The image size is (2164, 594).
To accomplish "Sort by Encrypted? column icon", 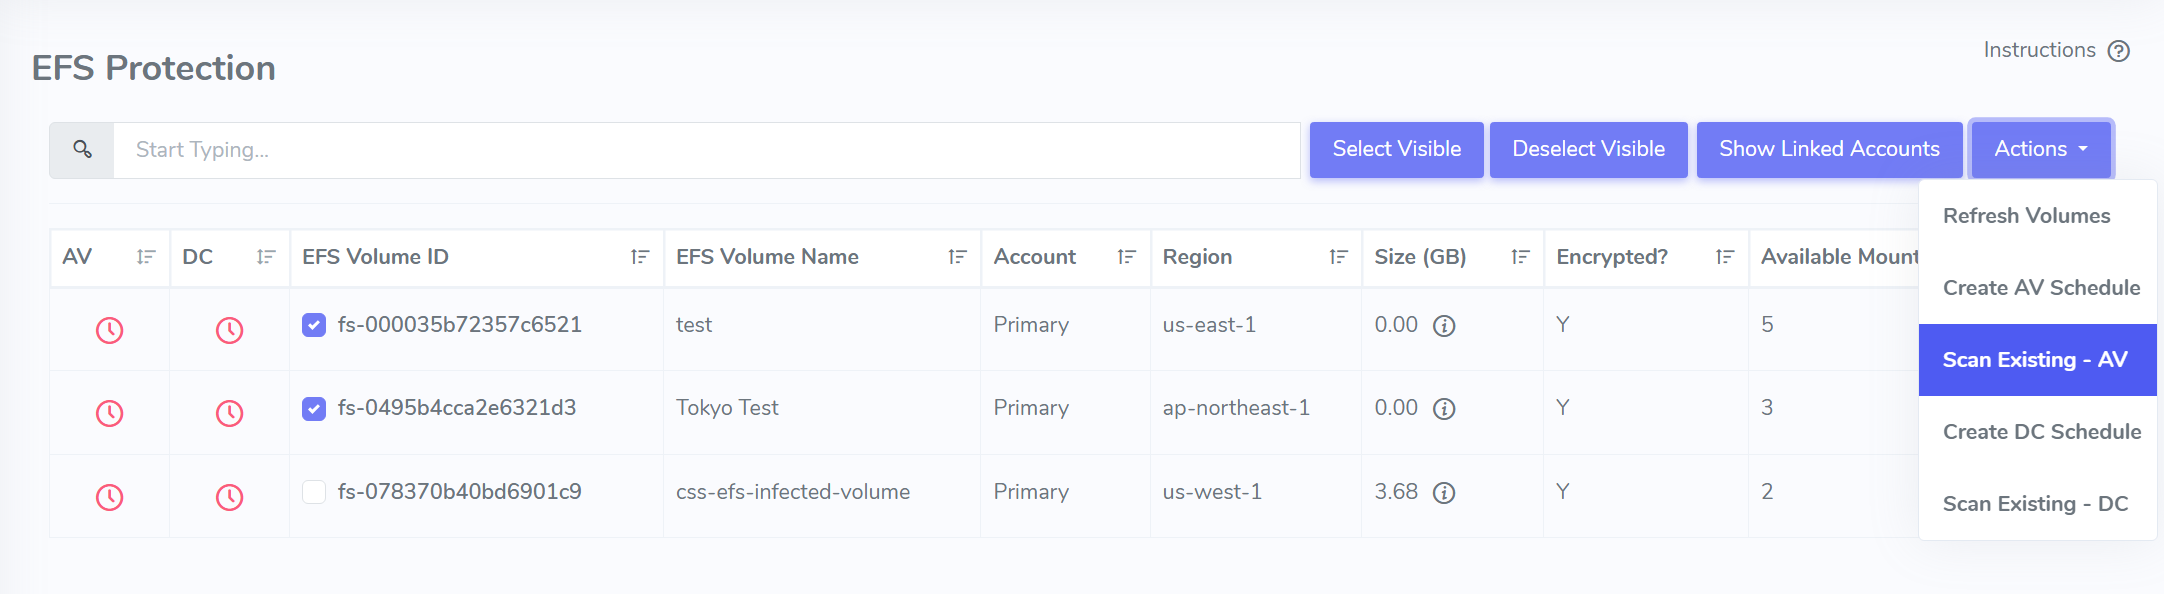I will click(x=1724, y=258).
